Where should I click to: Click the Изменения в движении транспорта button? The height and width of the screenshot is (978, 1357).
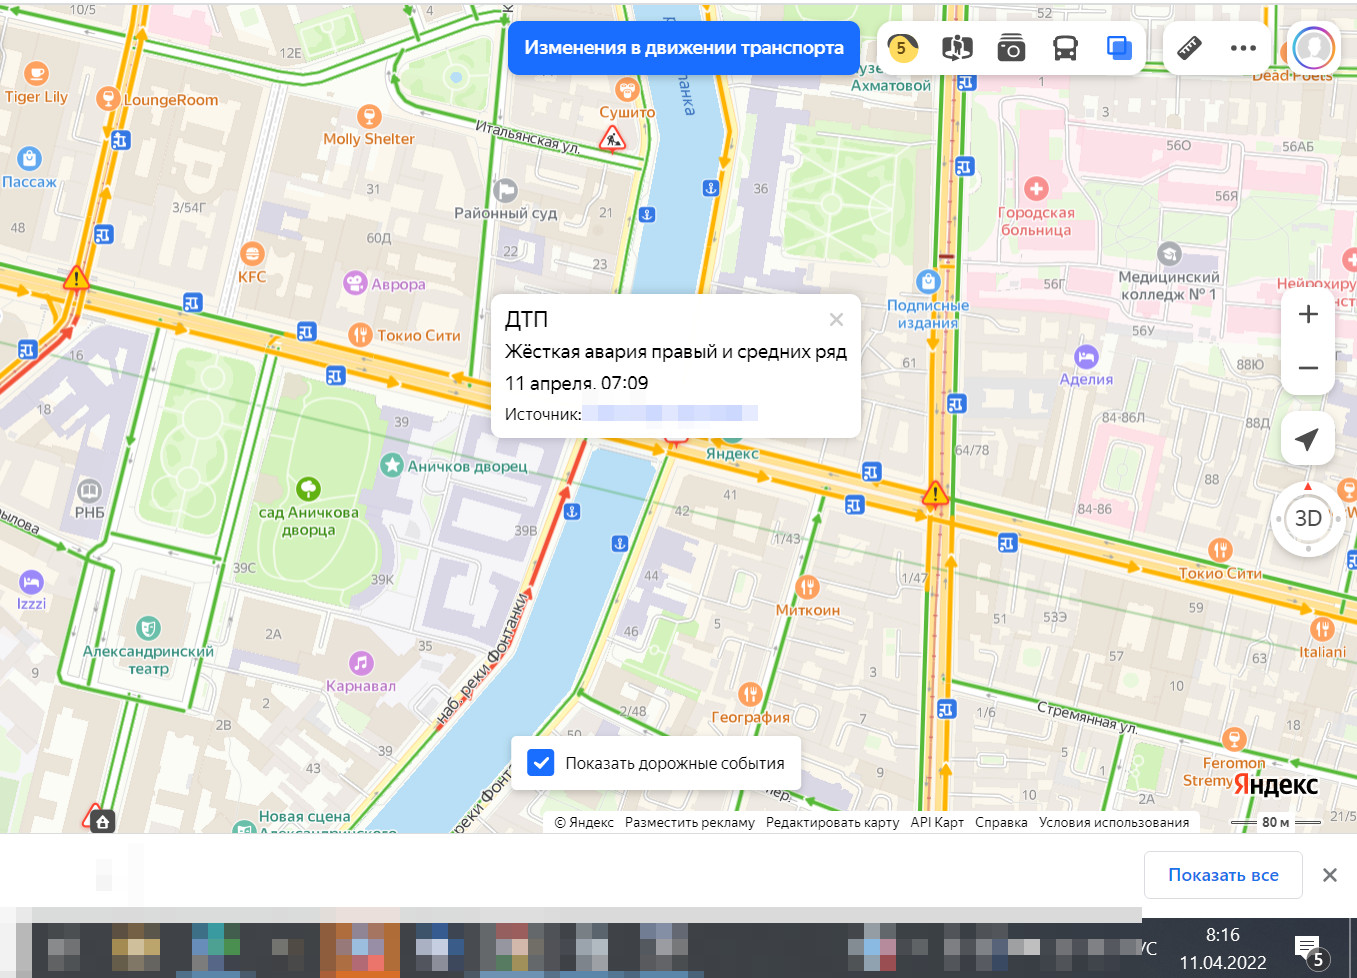[x=684, y=48]
